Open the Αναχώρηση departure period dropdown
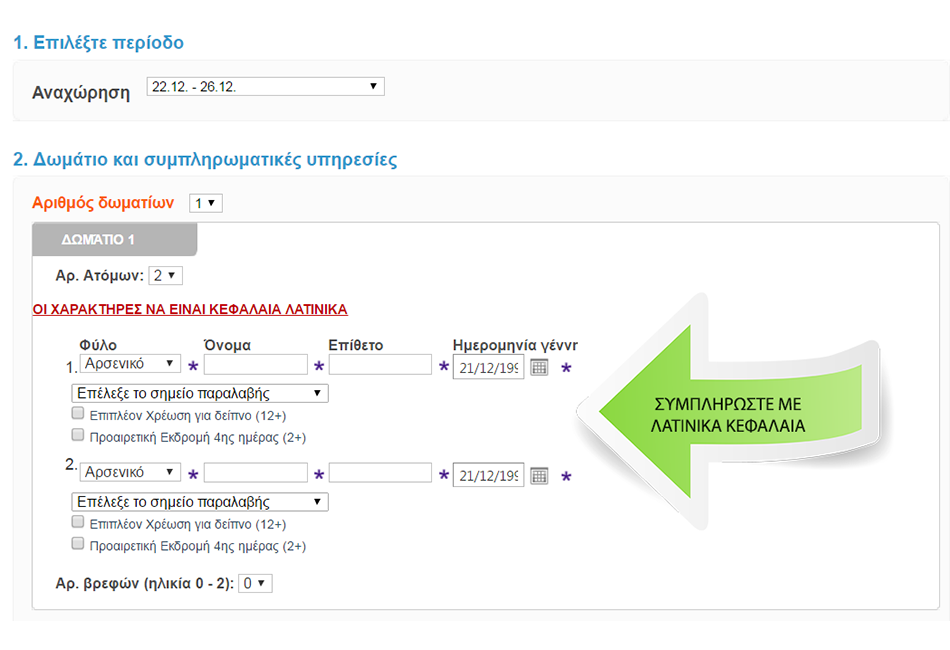The image size is (950, 650). [x=265, y=87]
